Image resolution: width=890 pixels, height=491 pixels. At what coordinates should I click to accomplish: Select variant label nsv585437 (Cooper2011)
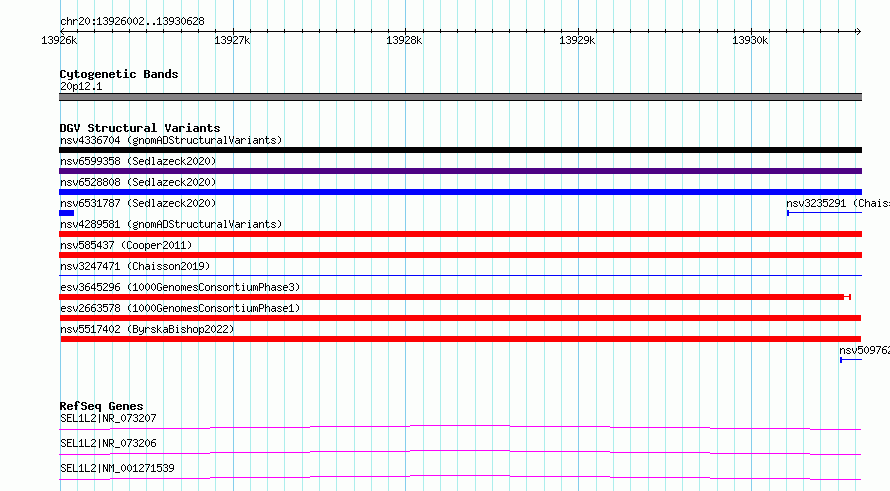tap(126, 245)
